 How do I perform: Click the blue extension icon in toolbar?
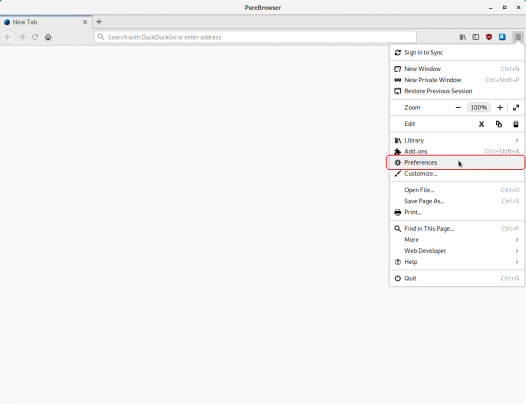pos(502,37)
